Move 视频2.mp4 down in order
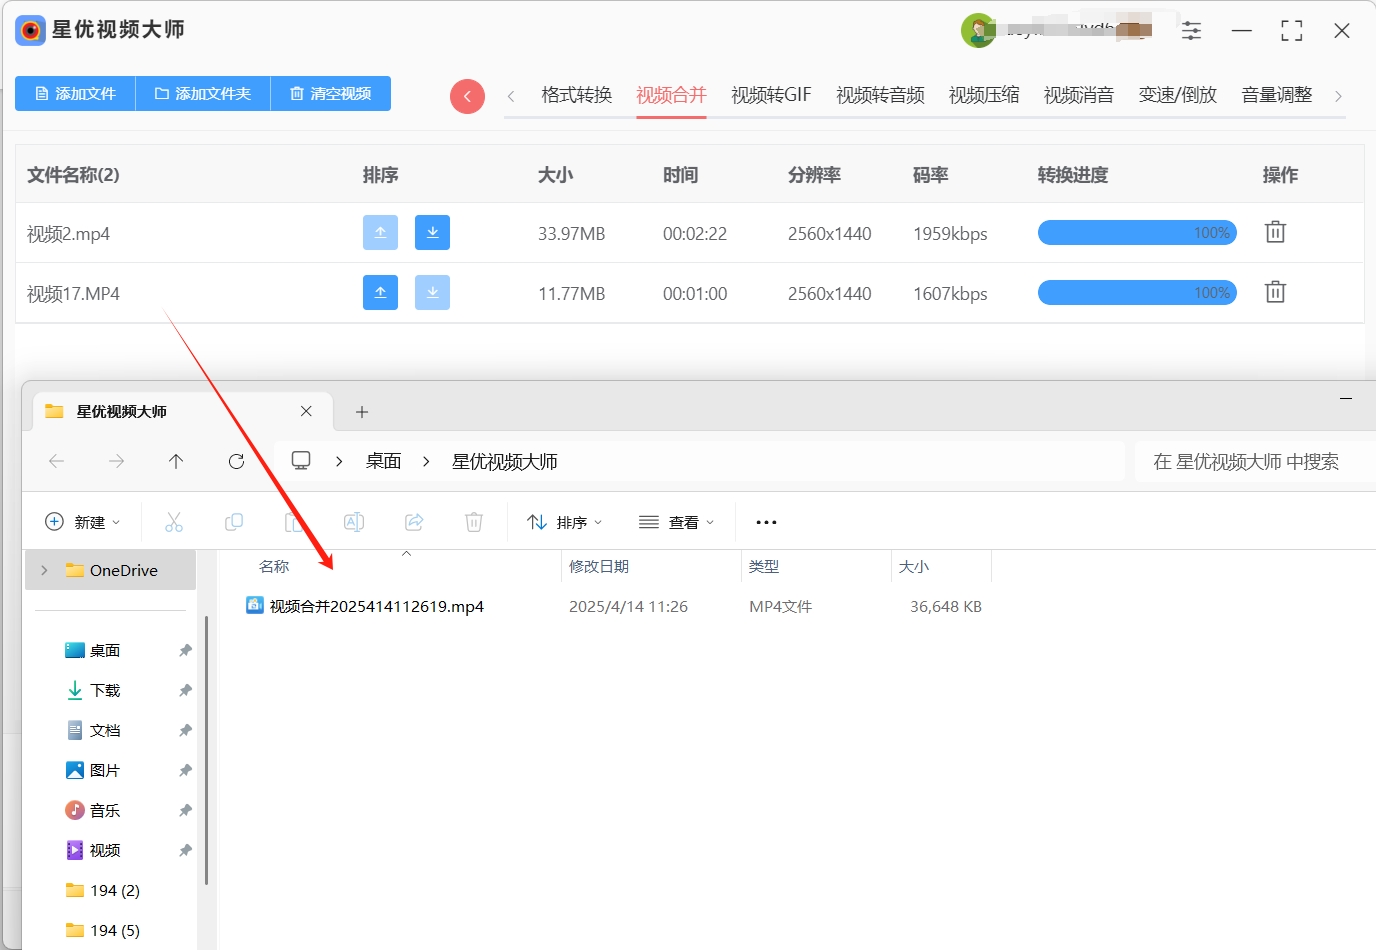The width and height of the screenshot is (1376, 950). click(x=432, y=232)
